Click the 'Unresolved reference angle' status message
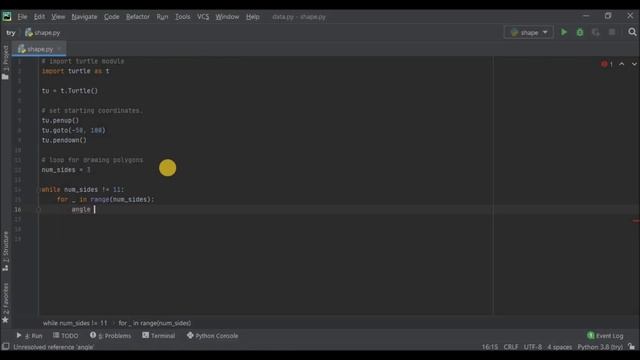640x360 pixels. [53, 347]
